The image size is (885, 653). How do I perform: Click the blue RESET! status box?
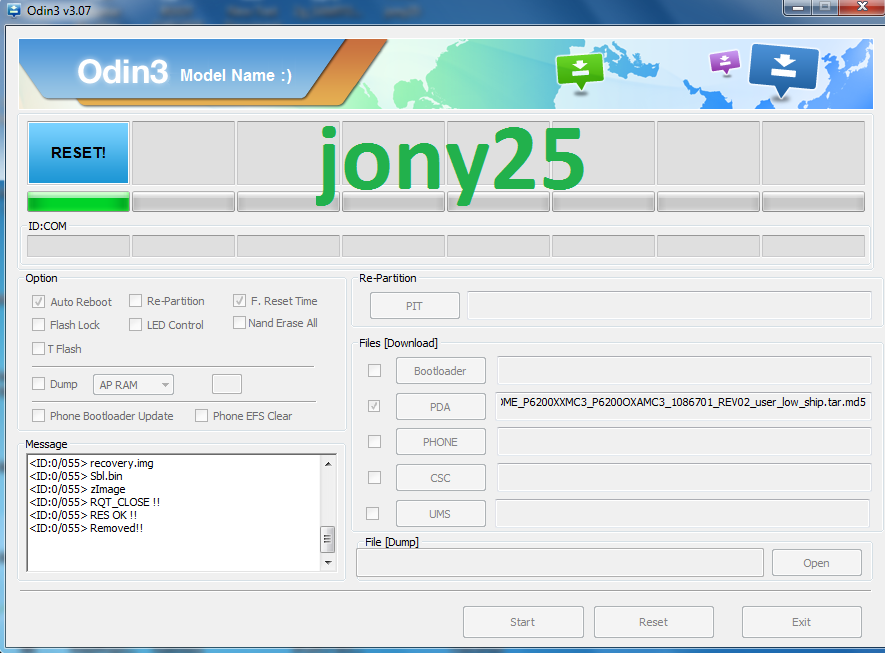coord(78,153)
